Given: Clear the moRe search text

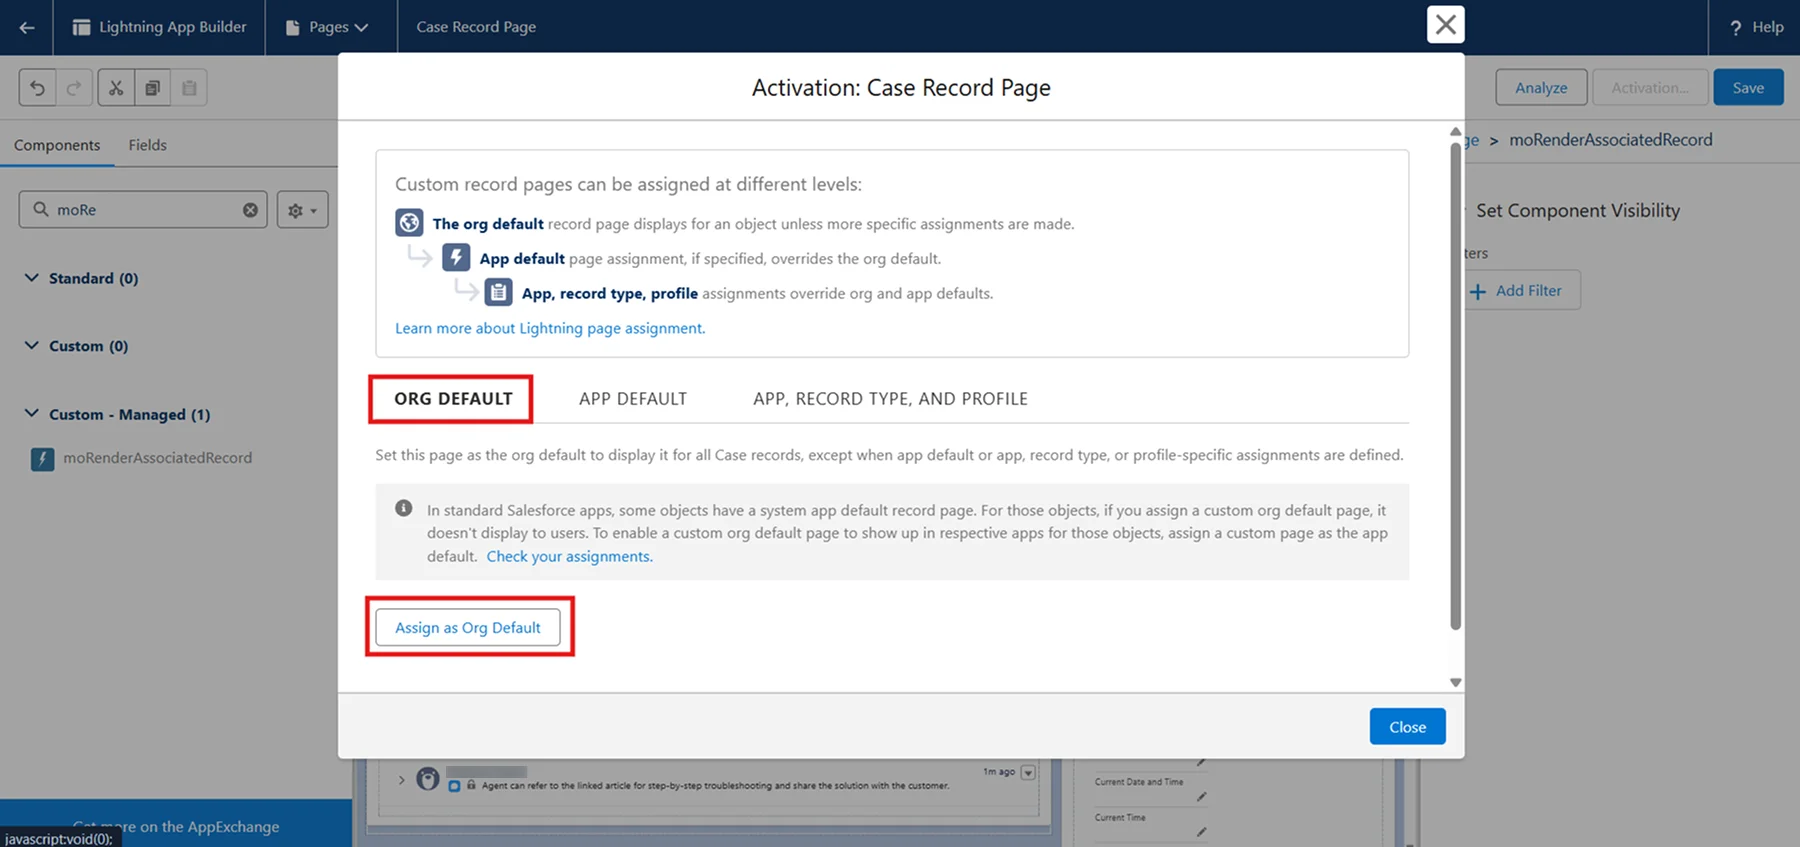Looking at the screenshot, I should coord(250,210).
